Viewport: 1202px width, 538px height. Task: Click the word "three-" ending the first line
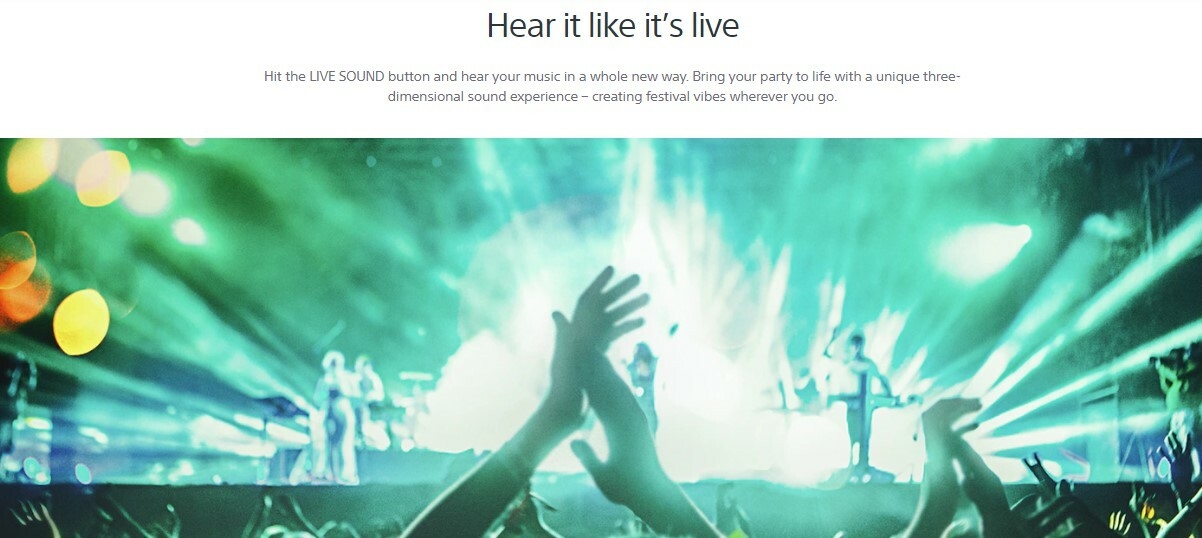[941, 77]
